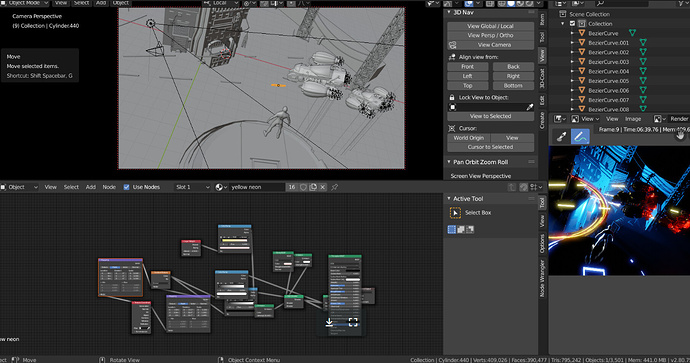Image resolution: width=690 pixels, height=363 pixels.
Task: Open the Node menu in node editor
Action: tap(109, 187)
